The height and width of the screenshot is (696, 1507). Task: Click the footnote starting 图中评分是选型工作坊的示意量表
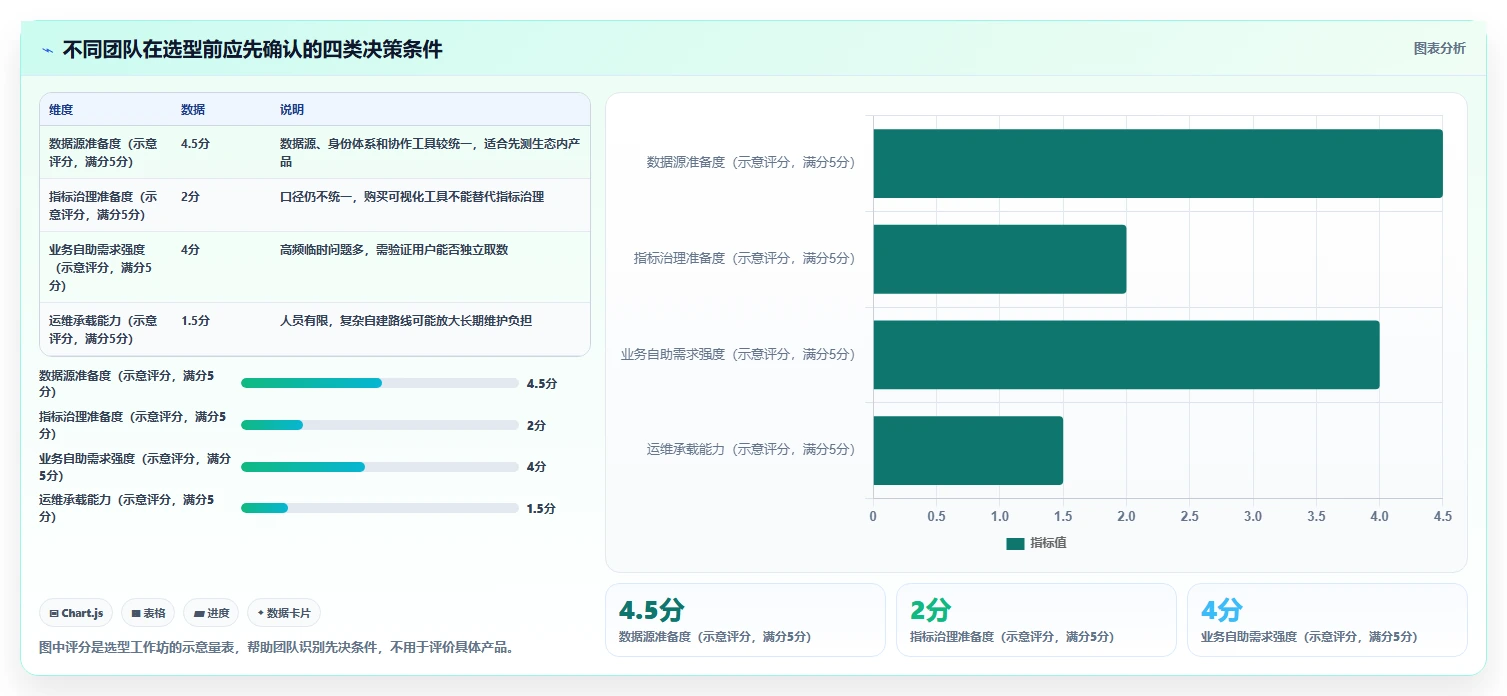click(x=277, y=647)
